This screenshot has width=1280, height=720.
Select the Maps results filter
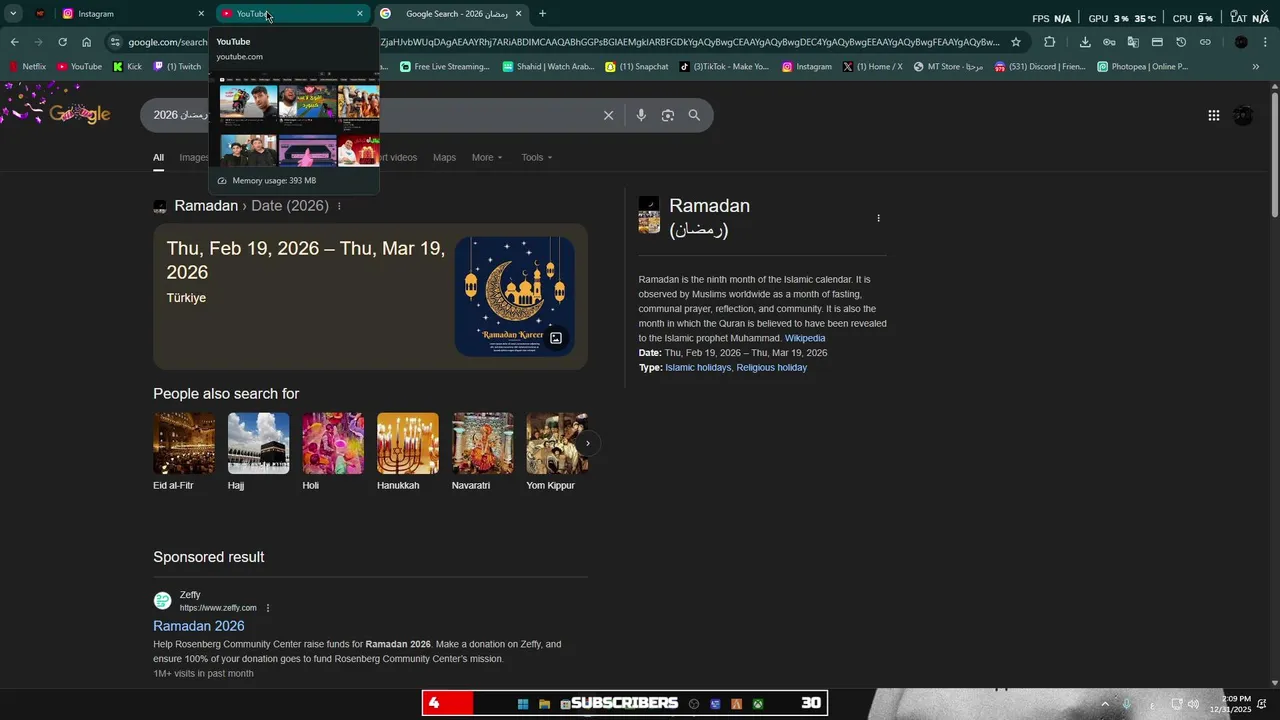(x=444, y=157)
